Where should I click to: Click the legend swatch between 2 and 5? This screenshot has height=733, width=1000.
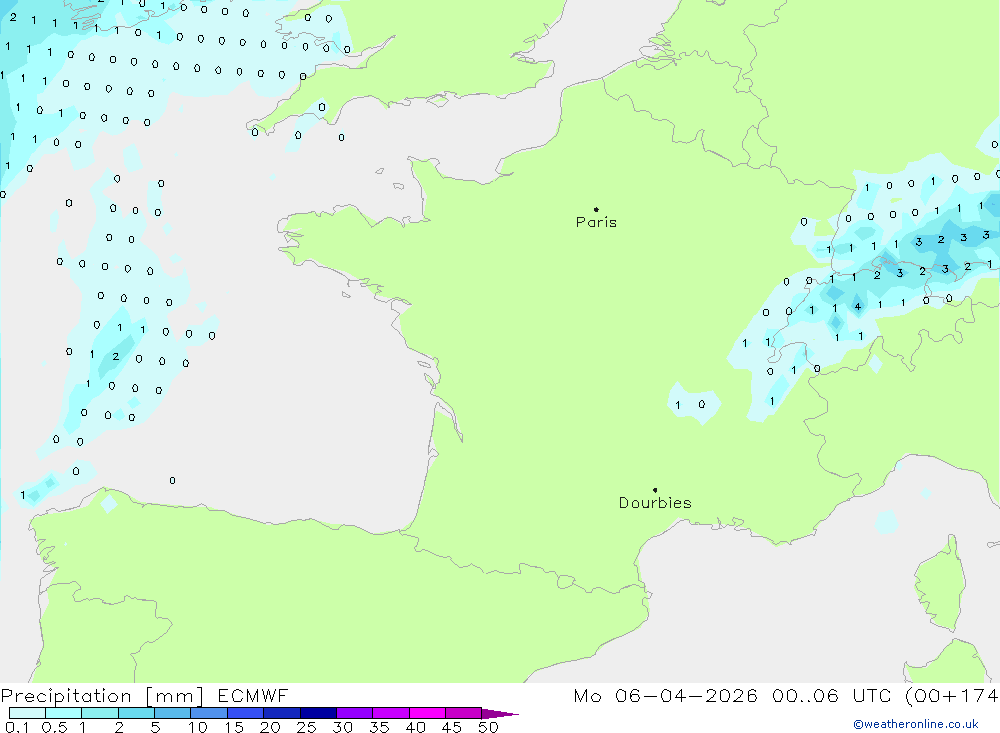136,713
